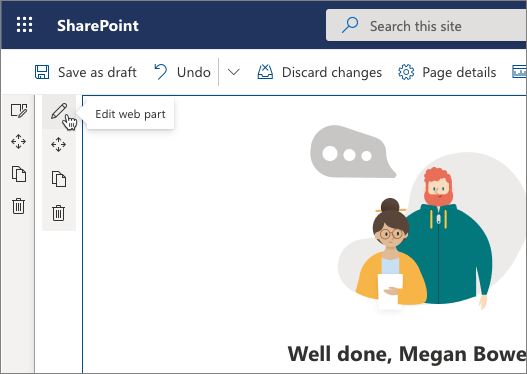Screen dimensions: 527x374
Task: Open the SharePoint app launcher grid
Action: point(25,25)
